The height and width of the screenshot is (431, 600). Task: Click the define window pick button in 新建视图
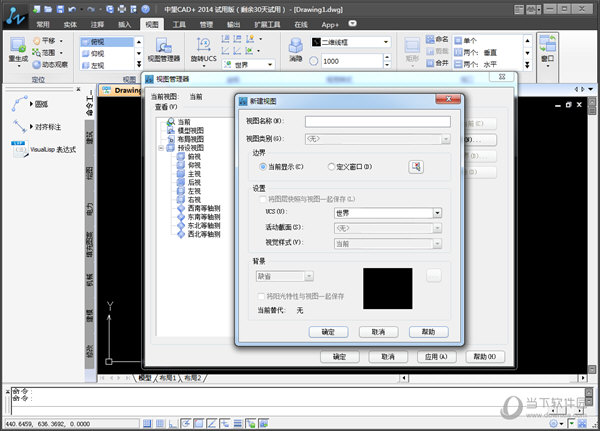(416, 167)
